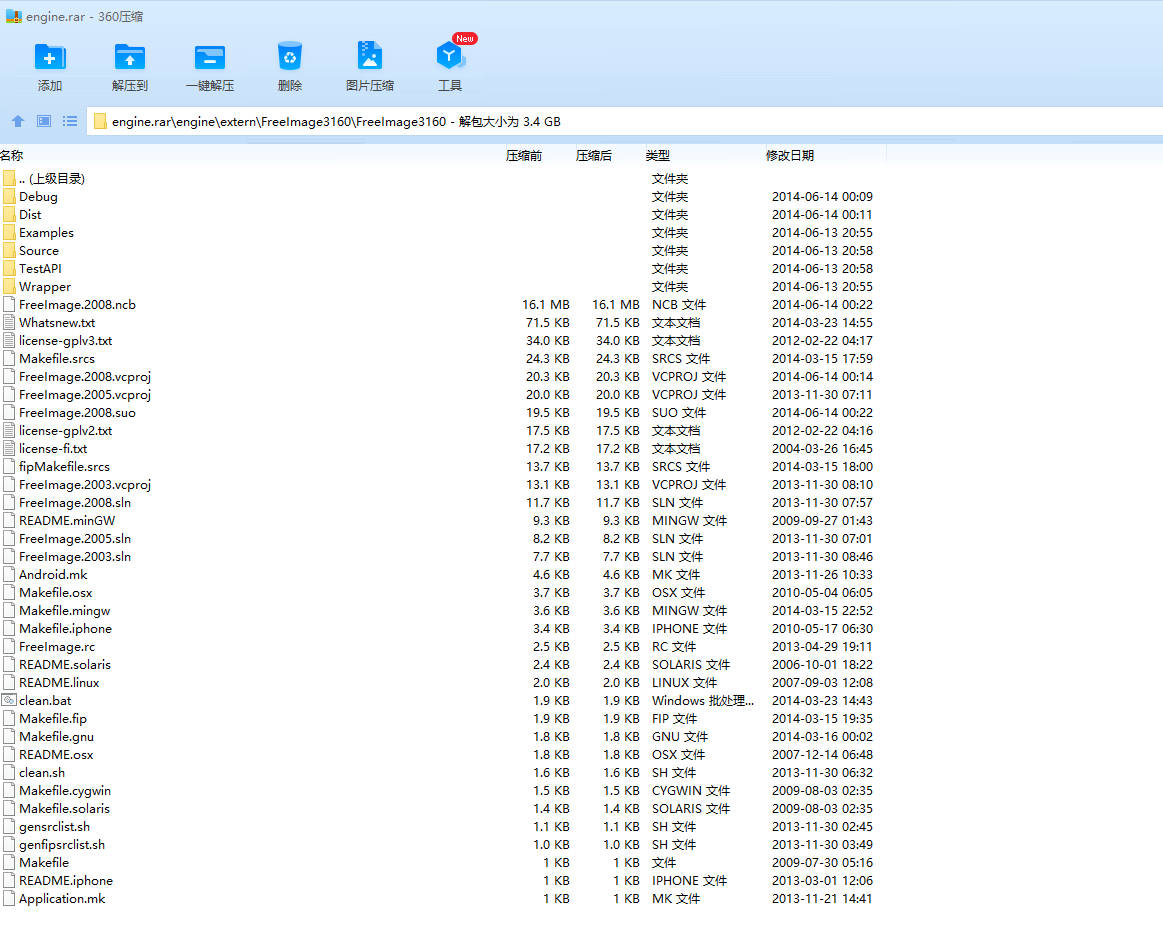Click the Delete (删除) recycle icon
The width and height of the screenshot is (1163, 931).
coord(289,57)
